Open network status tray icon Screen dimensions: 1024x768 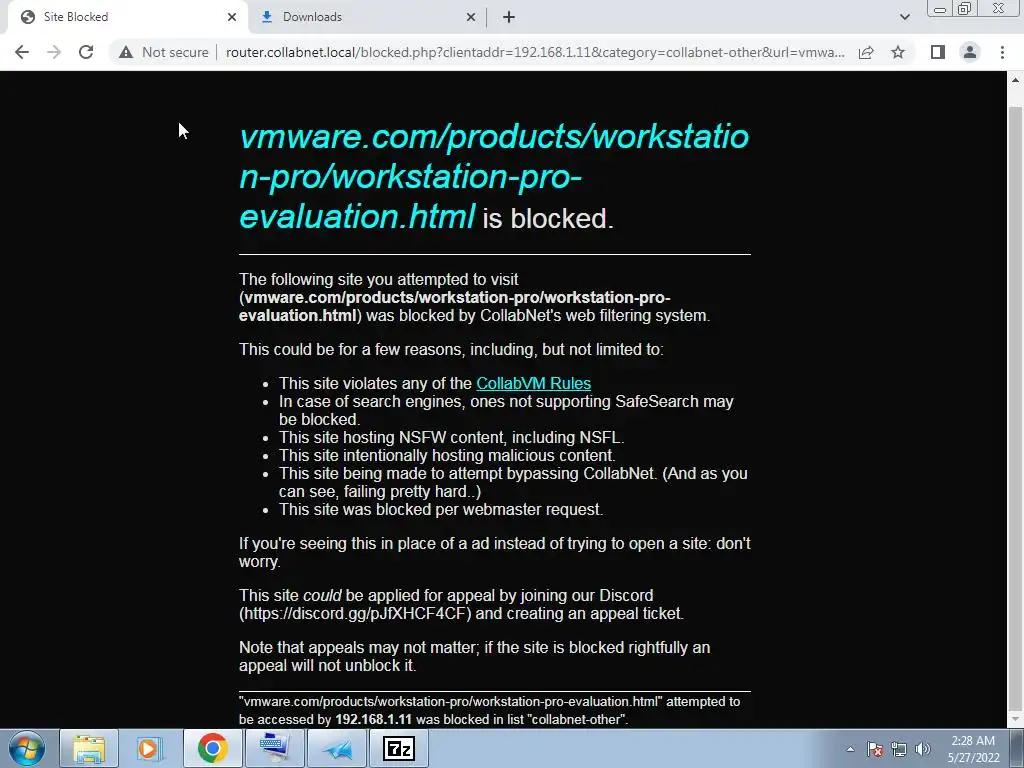click(899, 749)
